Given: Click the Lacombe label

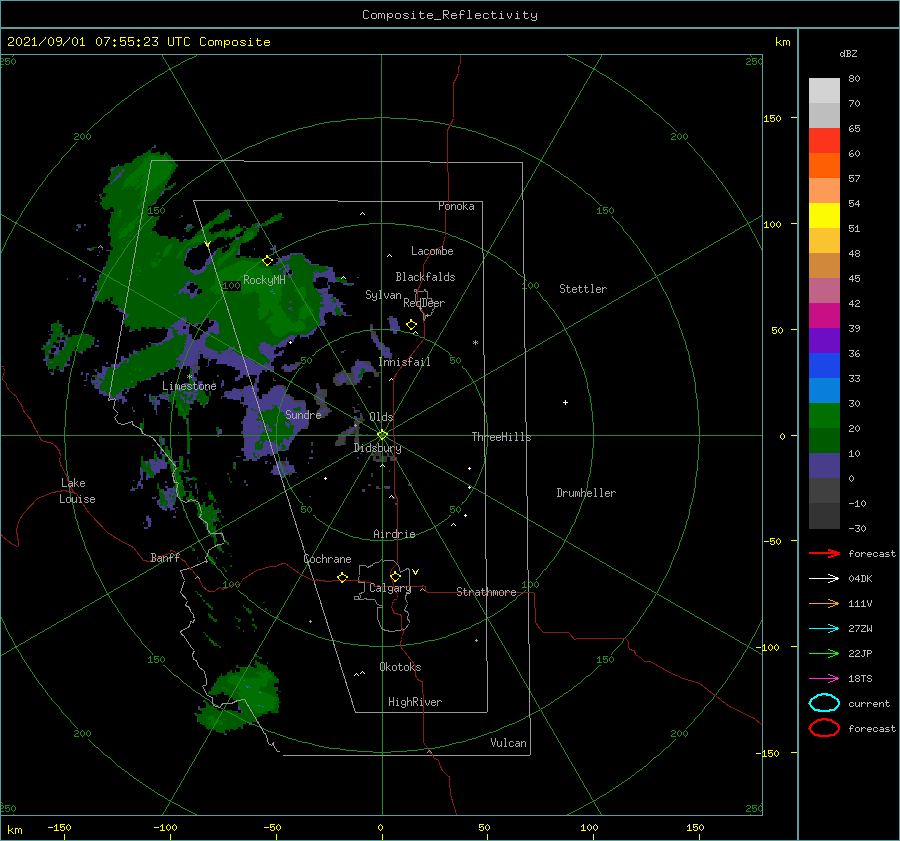Looking at the screenshot, I should coord(432,251).
